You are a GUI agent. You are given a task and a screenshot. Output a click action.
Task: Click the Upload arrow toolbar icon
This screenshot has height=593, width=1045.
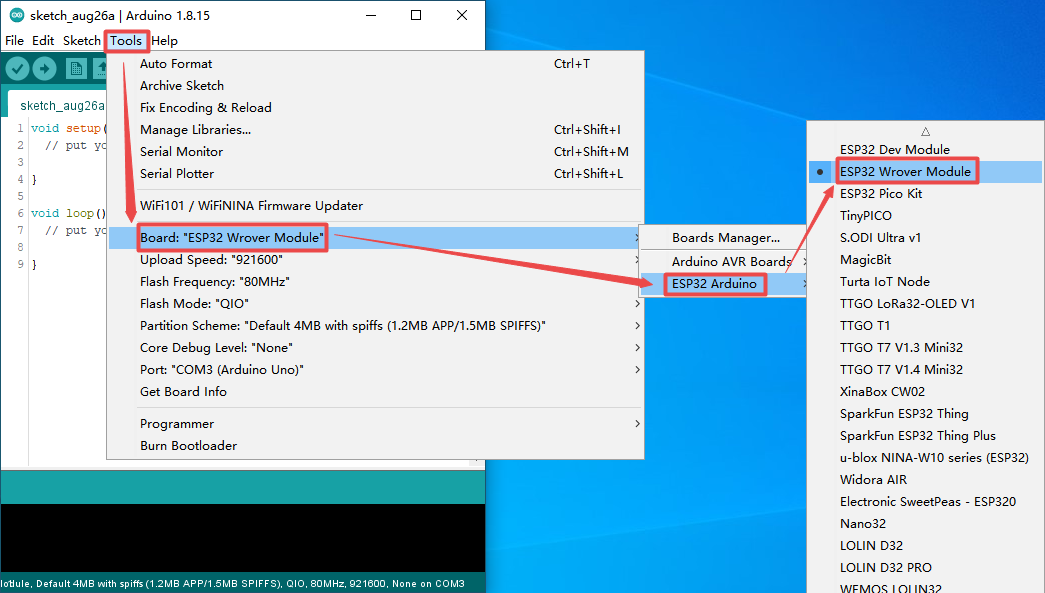tap(45, 69)
